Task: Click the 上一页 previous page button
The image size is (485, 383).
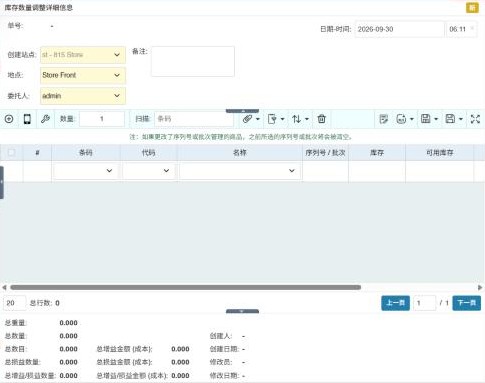Action: pos(395,303)
